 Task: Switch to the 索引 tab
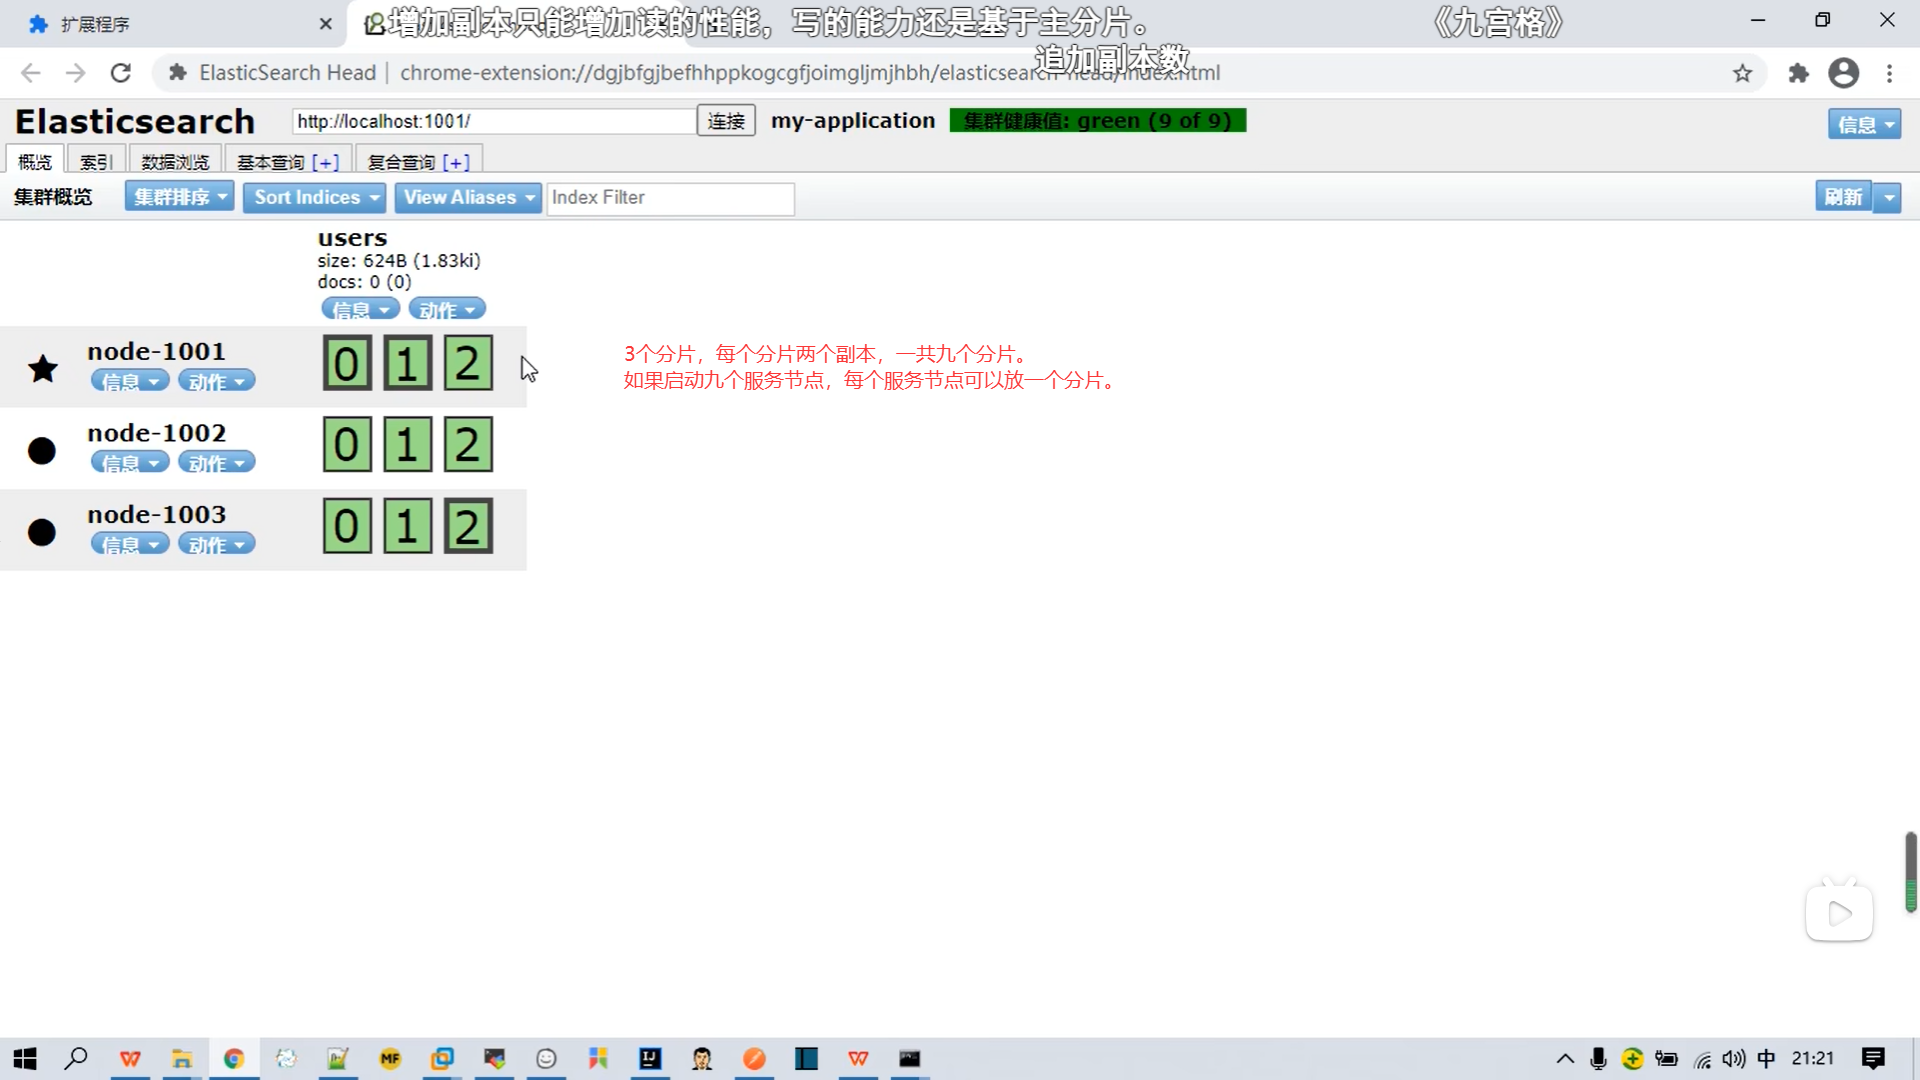pos(96,162)
